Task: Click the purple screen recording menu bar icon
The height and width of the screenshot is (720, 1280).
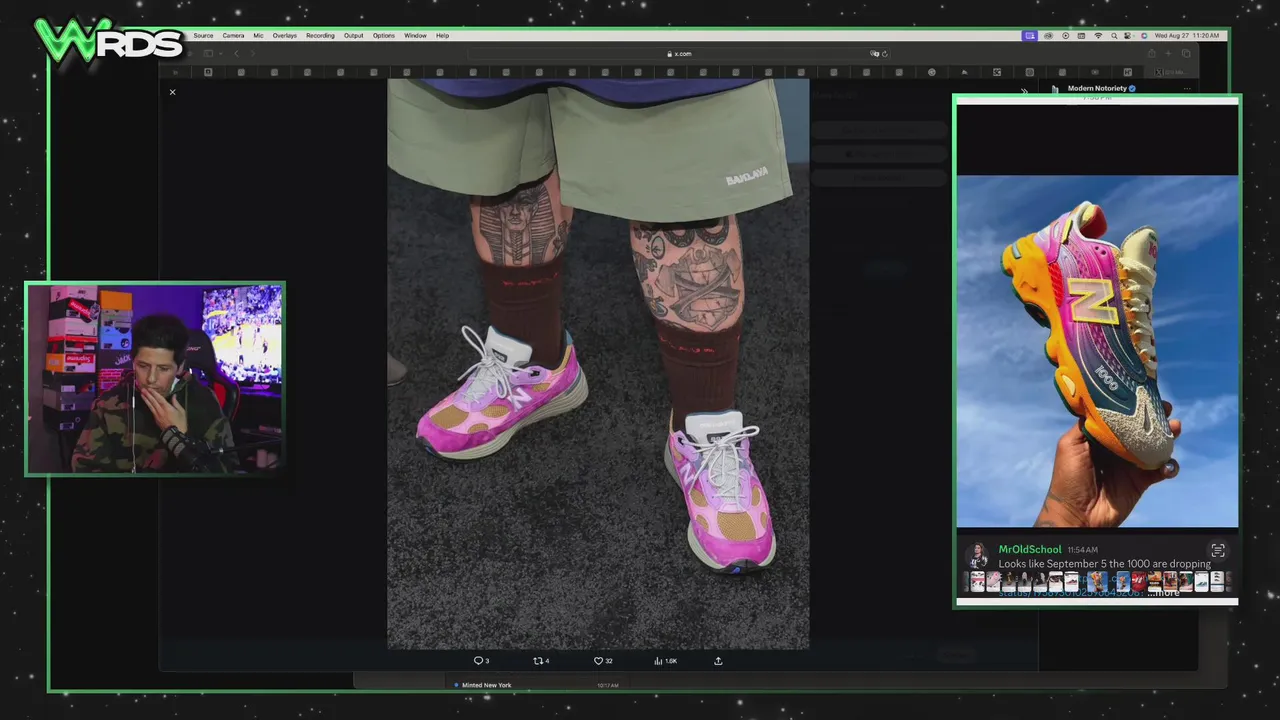Action: (x=1029, y=36)
